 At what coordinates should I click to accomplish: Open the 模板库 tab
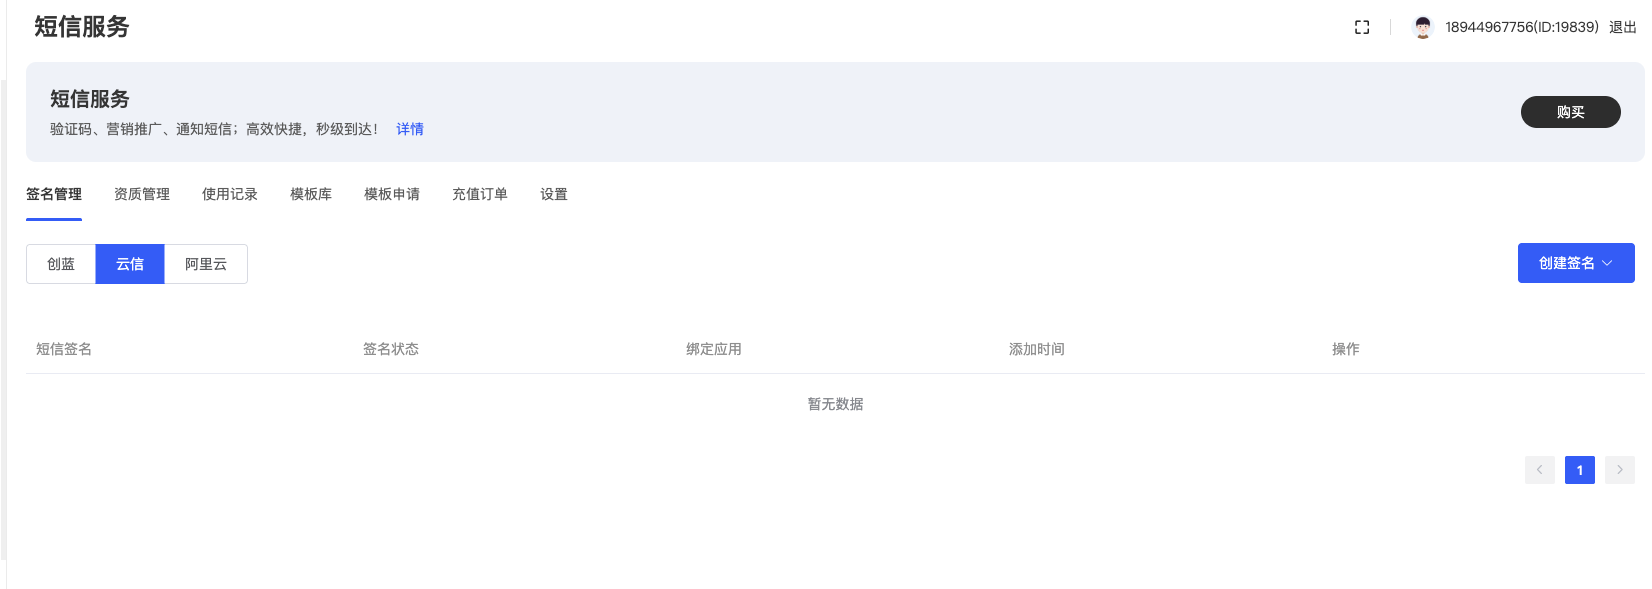tap(311, 194)
